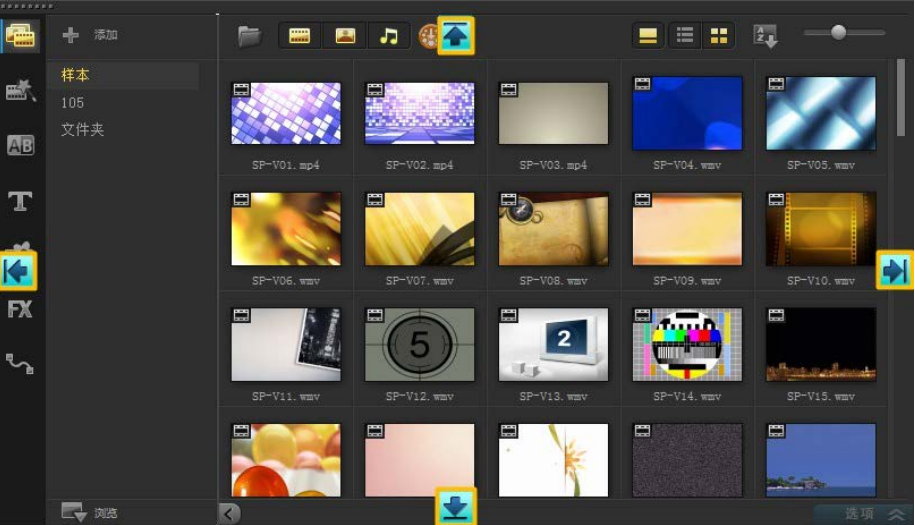The image size is (915, 525).
Task: Switch to list view
Action: pos(685,37)
